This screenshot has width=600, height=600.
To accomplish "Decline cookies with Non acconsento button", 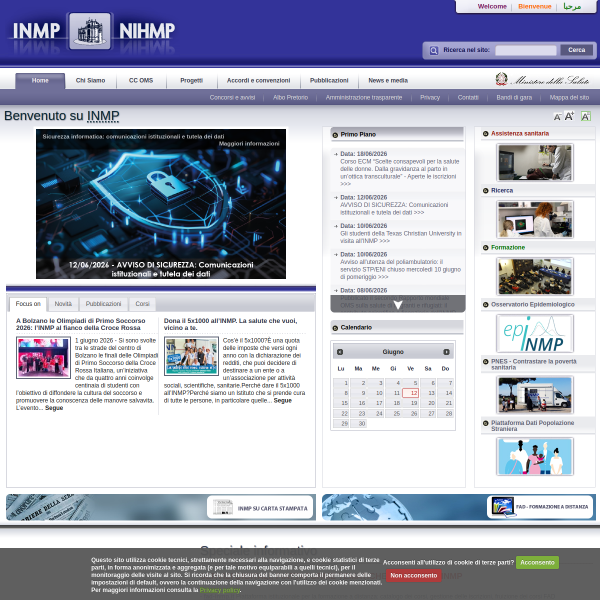I will tap(414, 576).
